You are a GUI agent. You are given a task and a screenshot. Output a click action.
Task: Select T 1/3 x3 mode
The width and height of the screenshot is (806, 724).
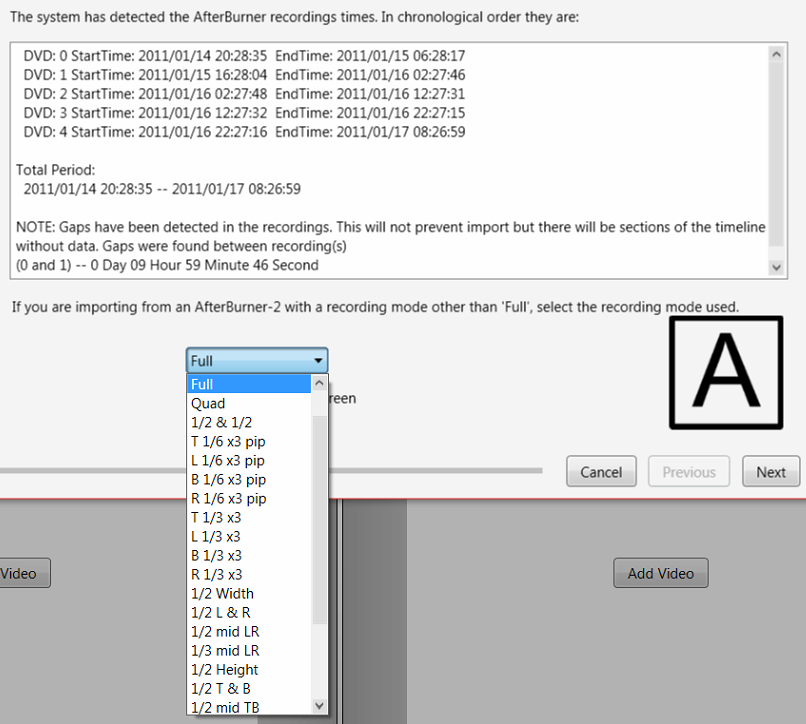(x=249, y=517)
